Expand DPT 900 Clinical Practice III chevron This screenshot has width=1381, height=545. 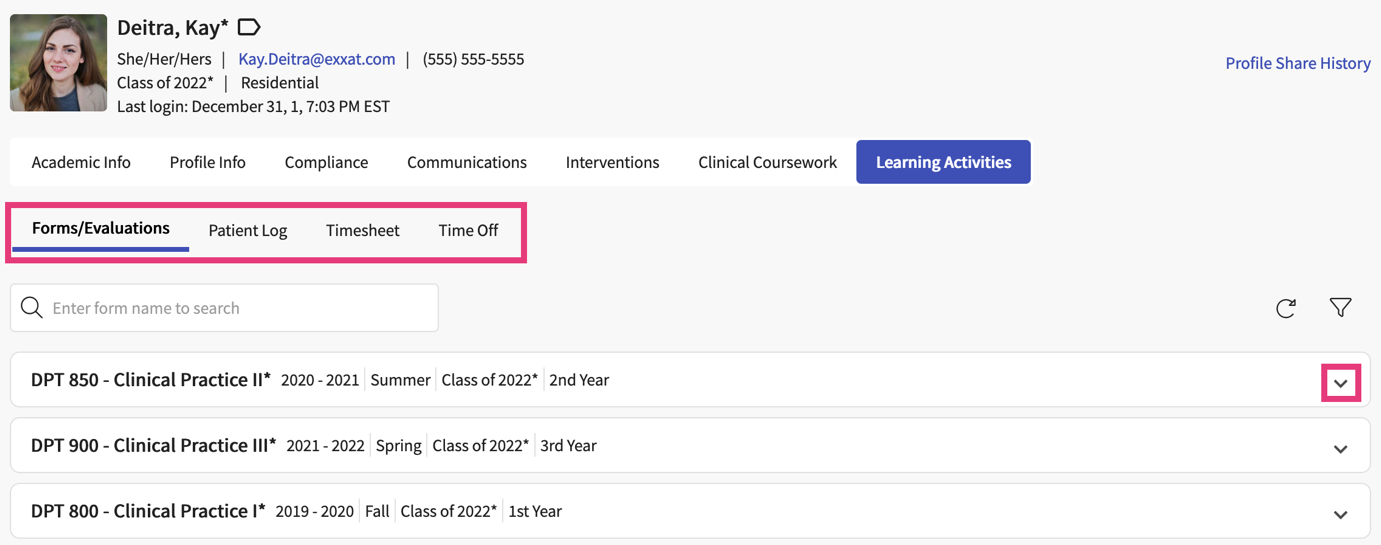point(1340,449)
